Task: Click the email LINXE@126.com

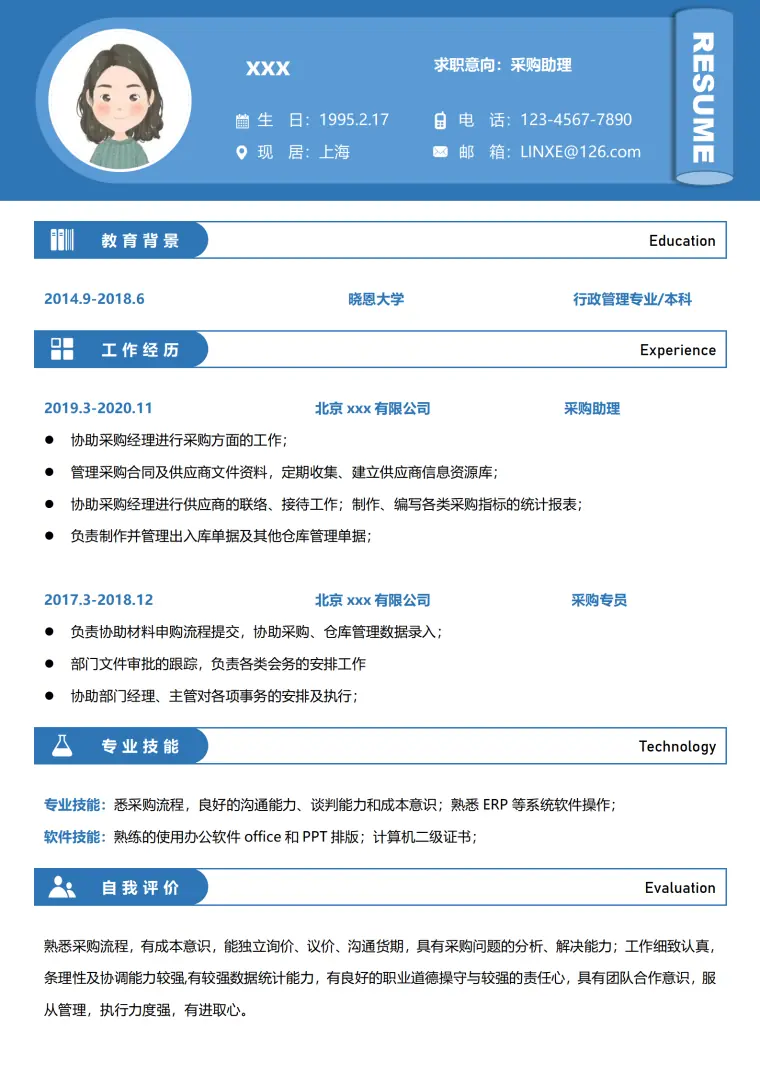Action: (x=580, y=152)
